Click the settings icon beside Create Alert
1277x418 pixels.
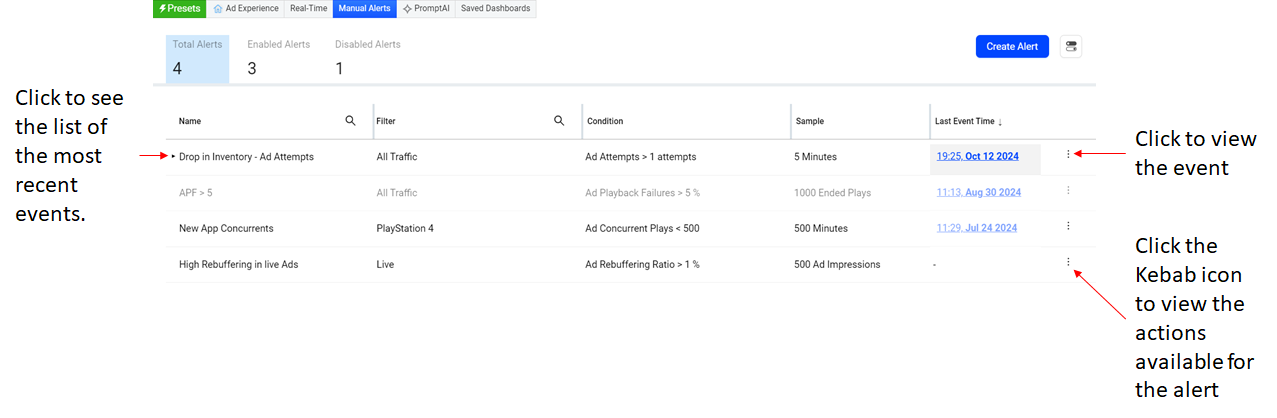coord(1071,47)
